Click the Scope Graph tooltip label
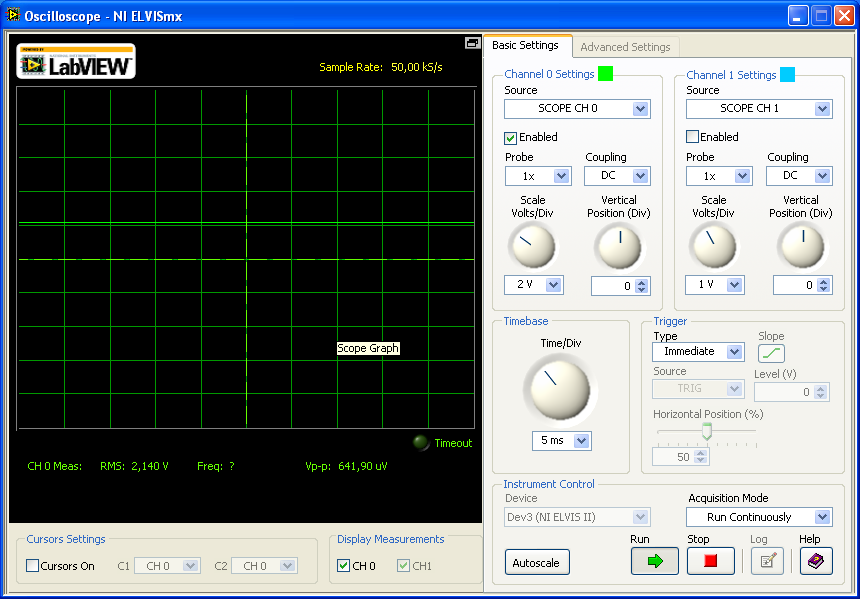The image size is (860, 599). pyautogui.click(x=367, y=348)
